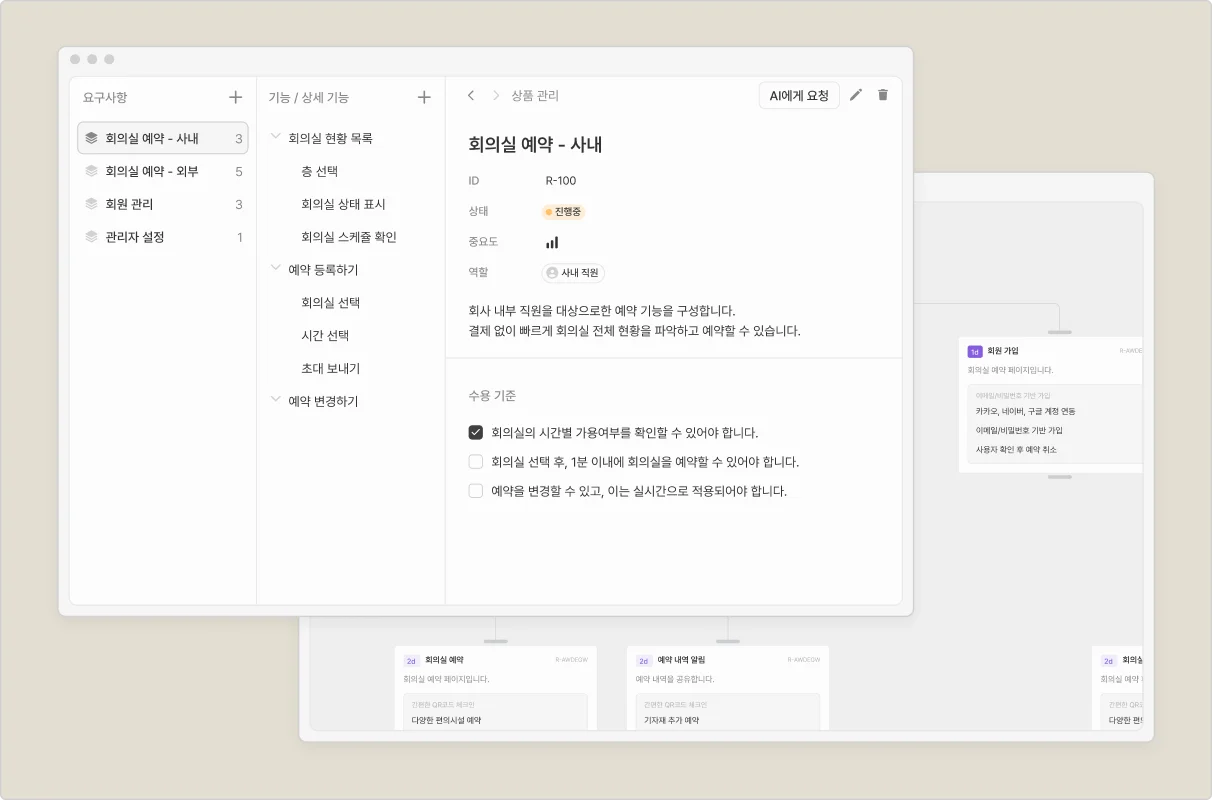Screen dimensions: 1212x800
Task: Collapse the 회의실 현황 목록 group
Action: (x=276, y=138)
